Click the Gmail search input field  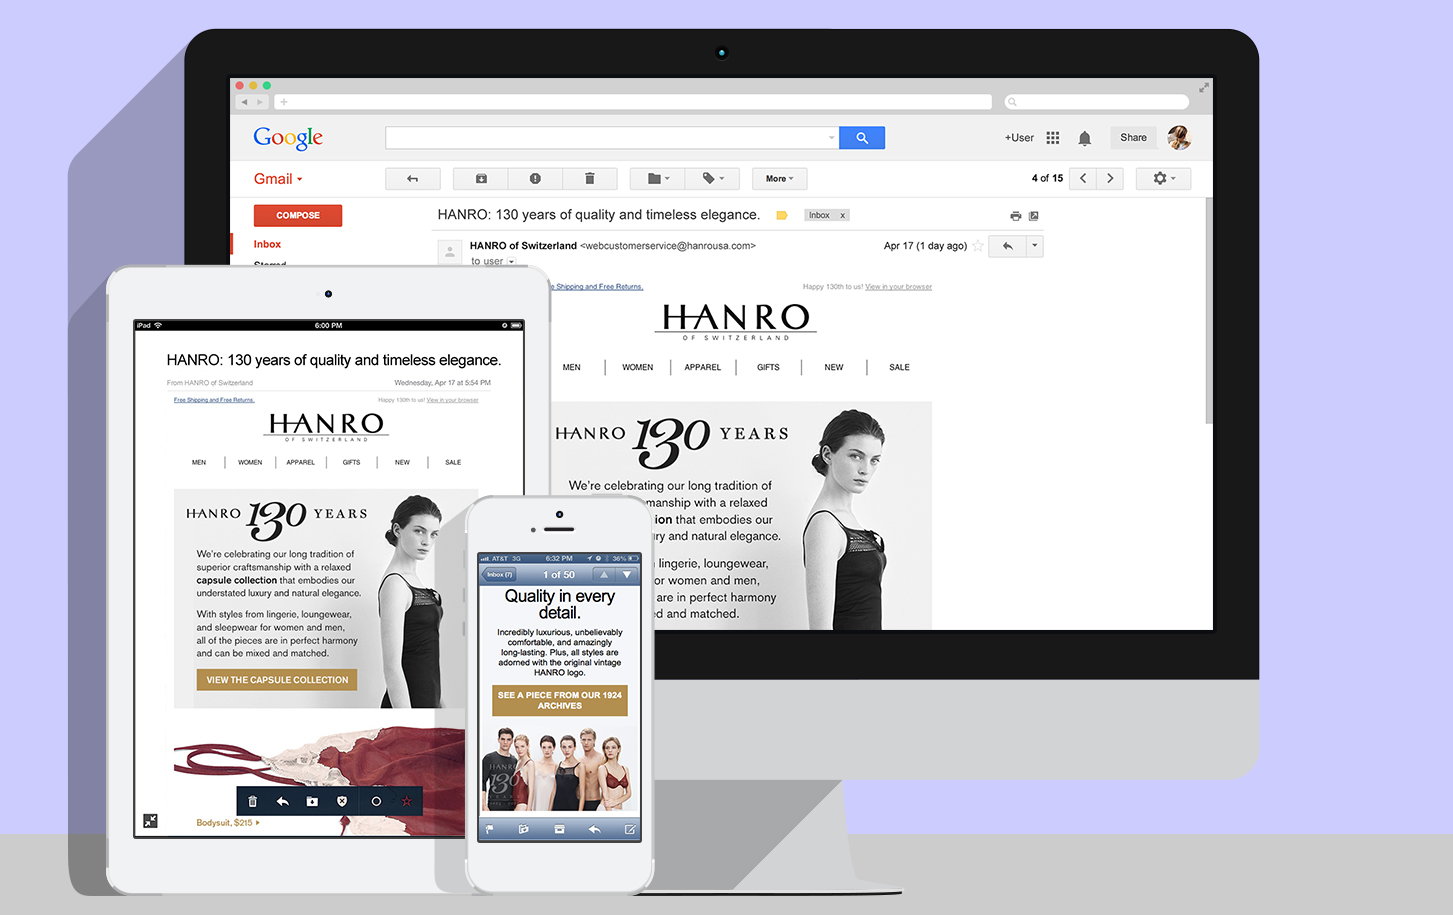click(x=612, y=138)
